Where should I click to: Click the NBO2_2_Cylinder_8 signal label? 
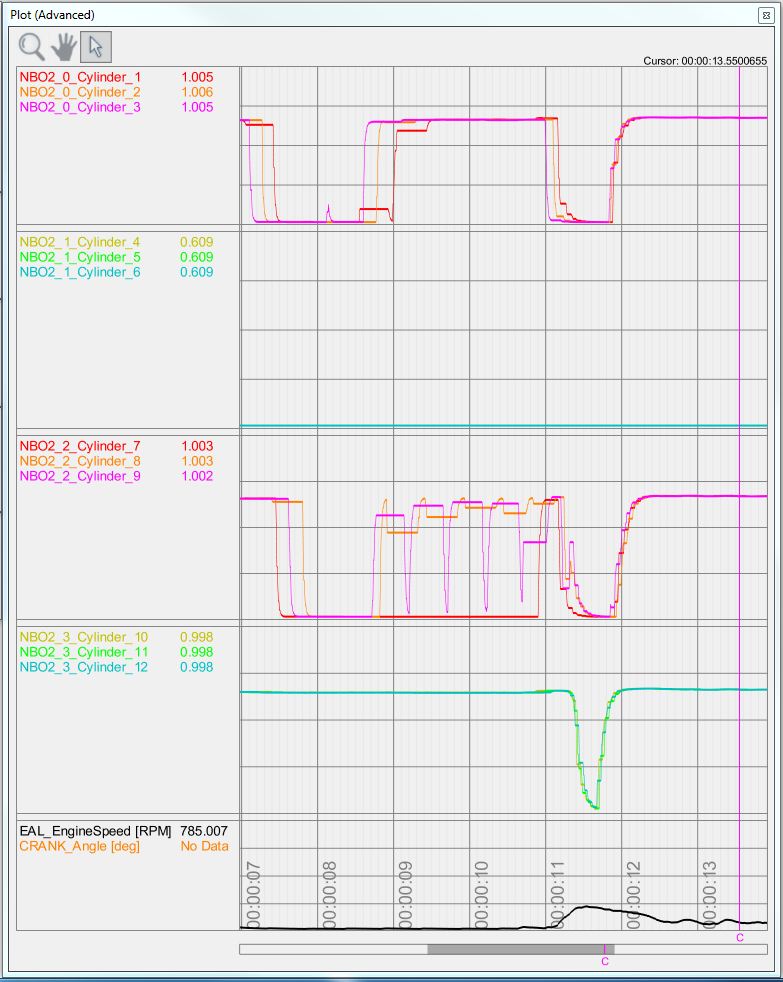(81, 461)
